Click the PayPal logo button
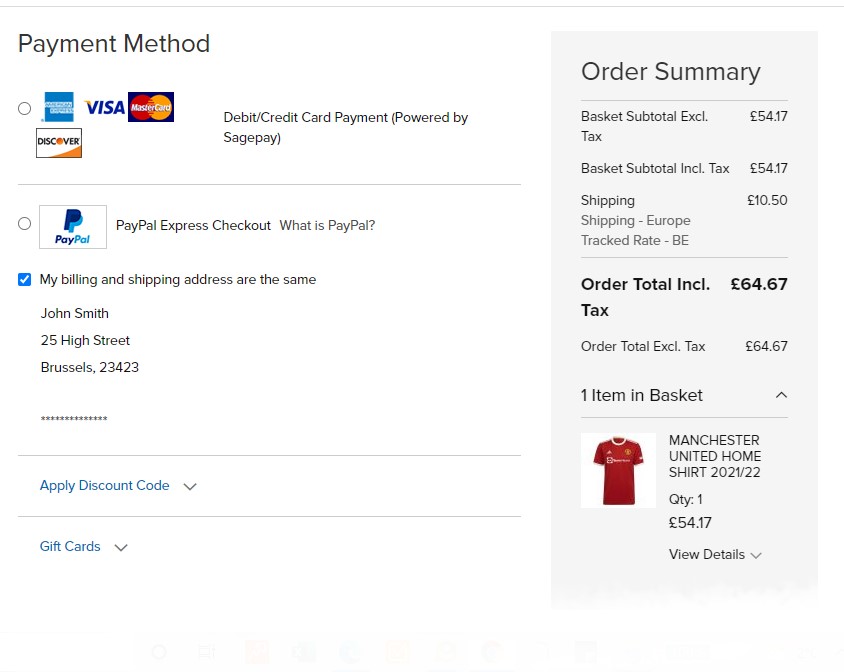 point(73,227)
